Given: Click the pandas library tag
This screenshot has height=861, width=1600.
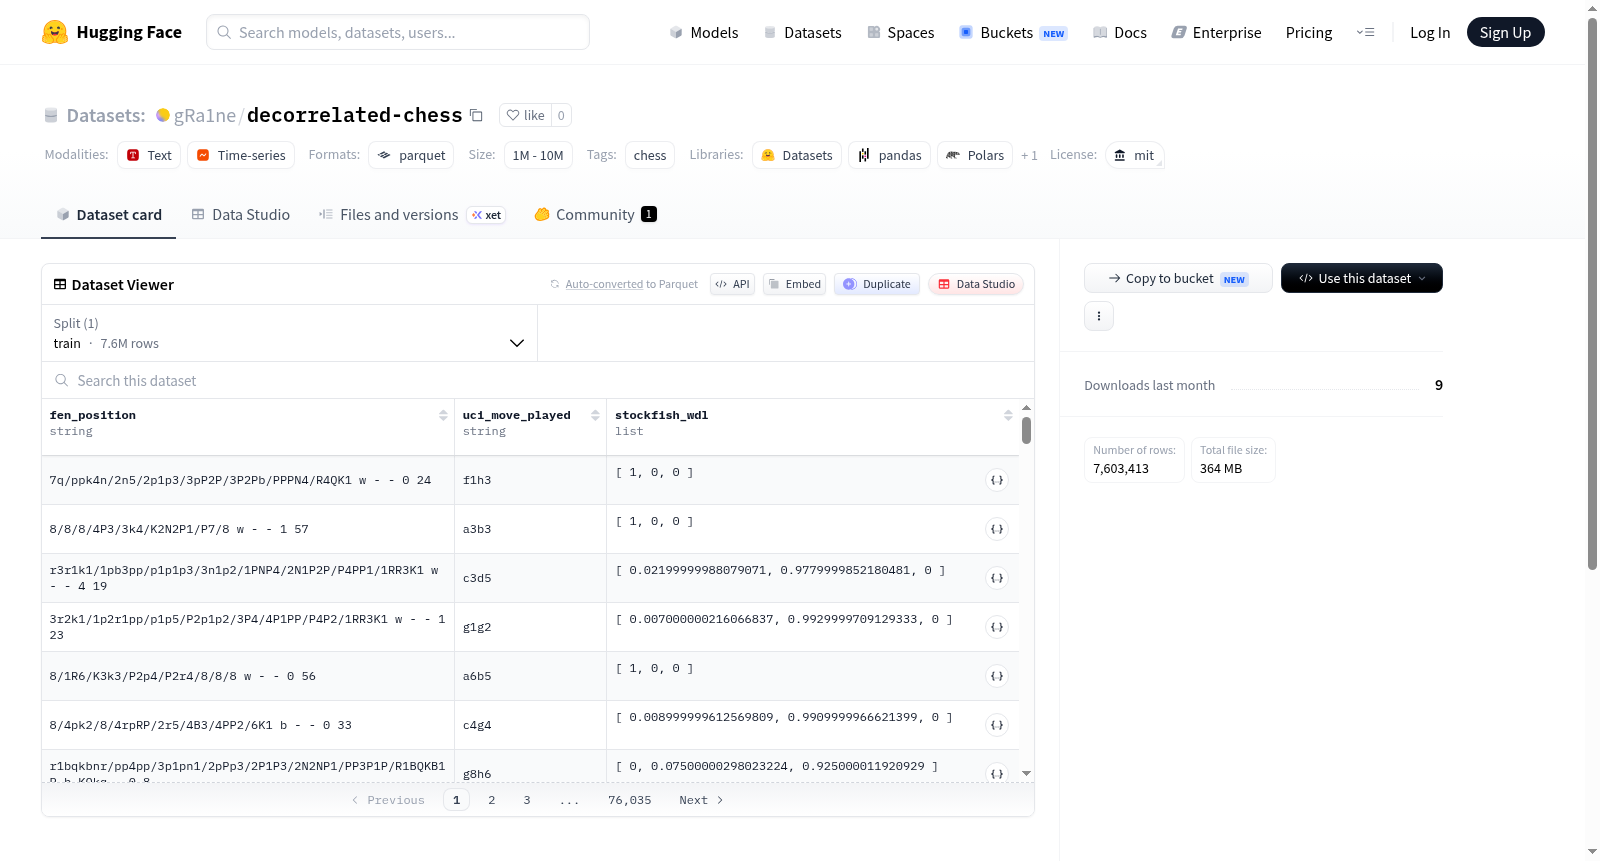Looking at the screenshot, I should [890, 155].
